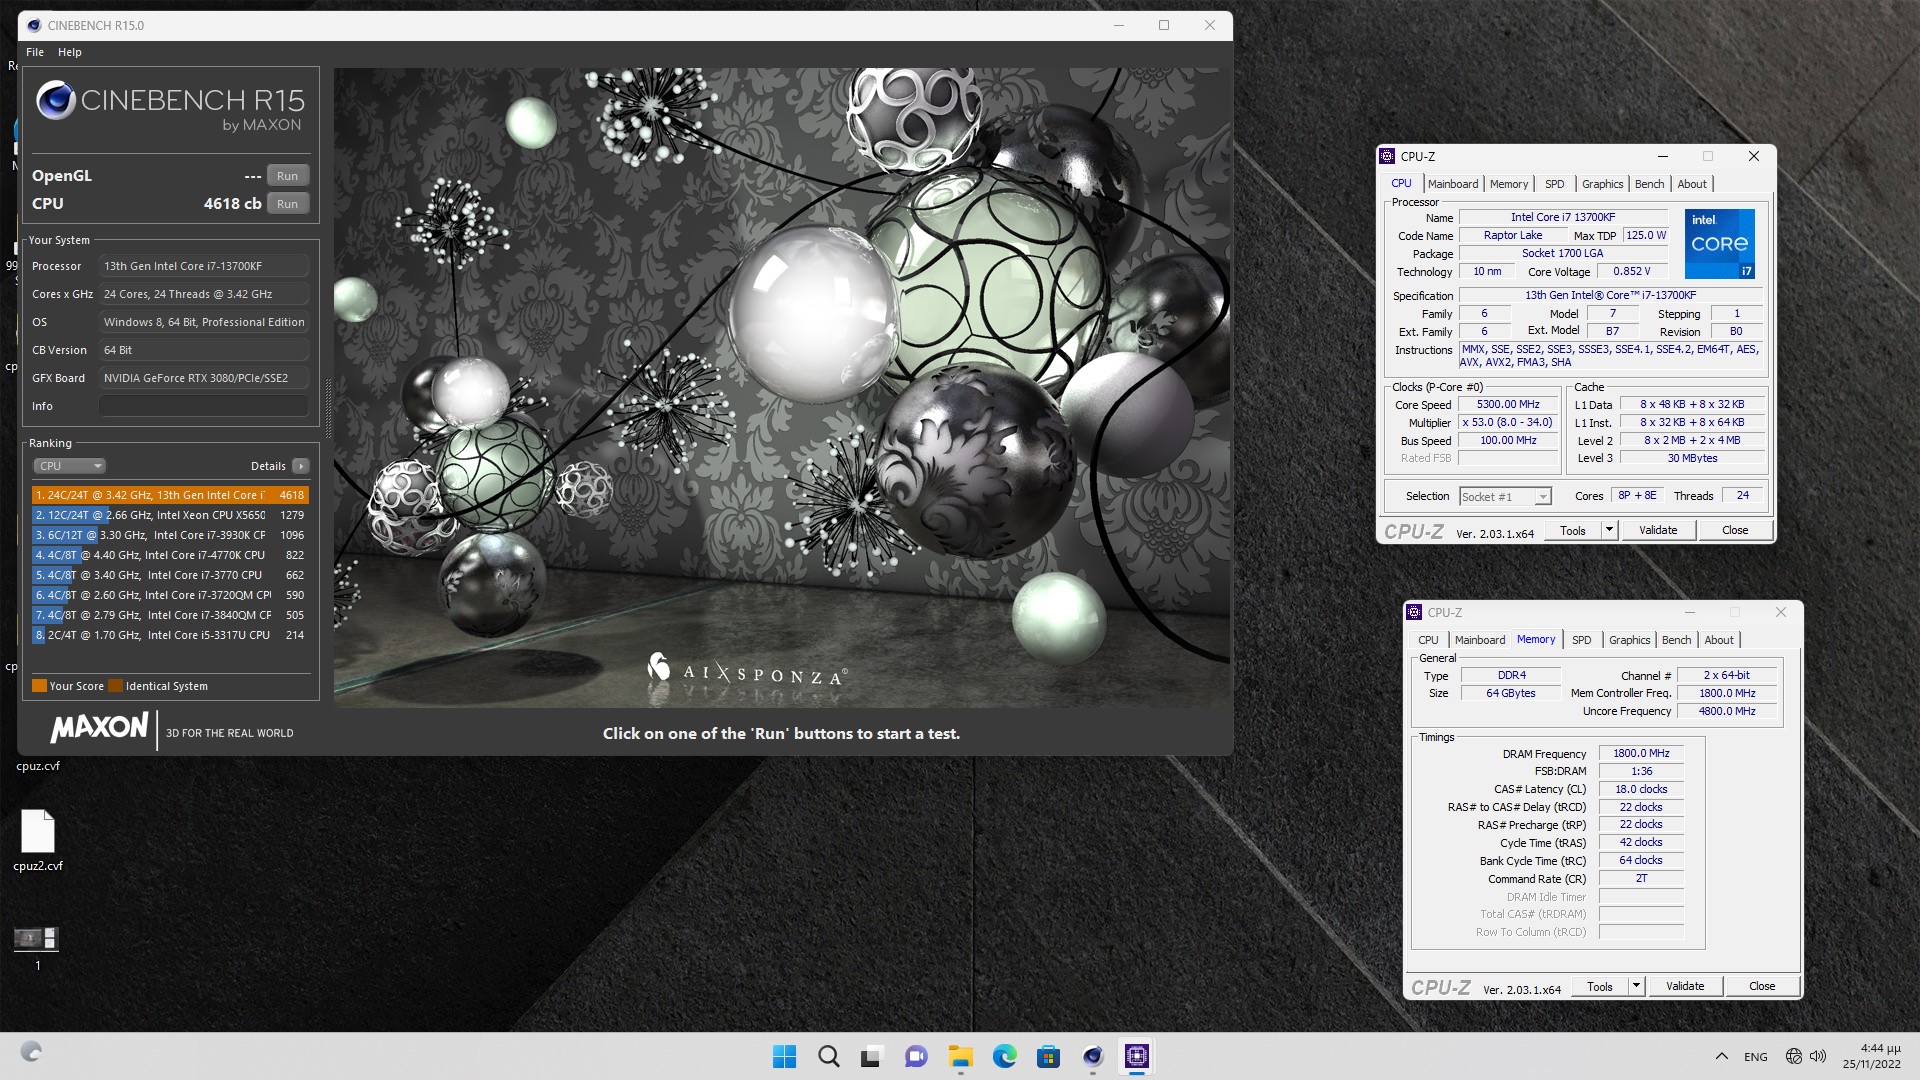Select ranking row Core i7-3720QM
This screenshot has width=1920, height=1080.
click(x=170, y=595)
